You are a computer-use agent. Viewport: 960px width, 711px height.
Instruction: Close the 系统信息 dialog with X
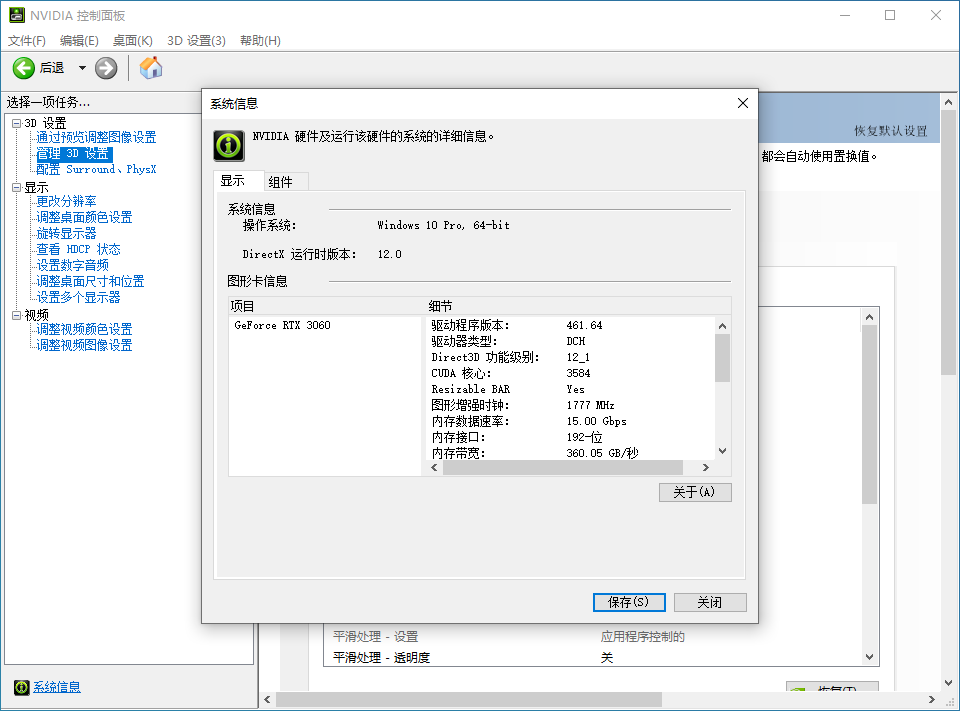(x=743, y=103)
